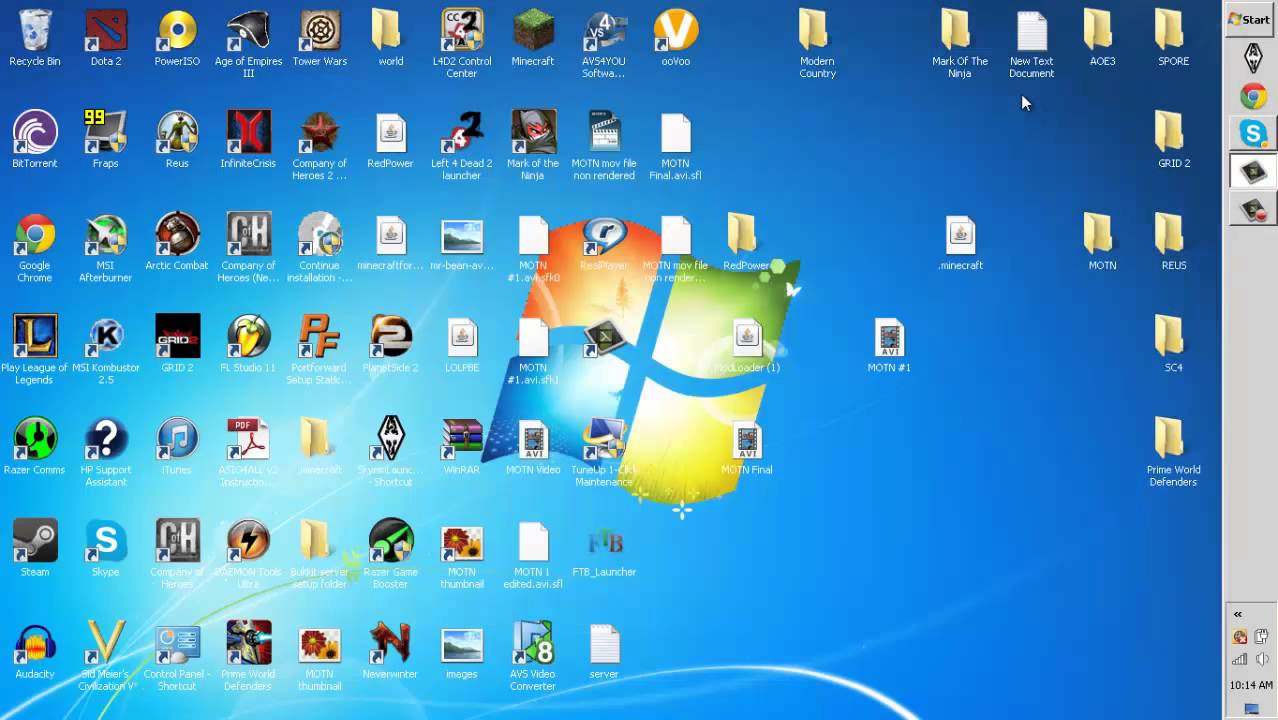This screenshot has width=1278, height=720.
Task: Switch to Skype in the taskbar
Action: [x=1253, y=134]
